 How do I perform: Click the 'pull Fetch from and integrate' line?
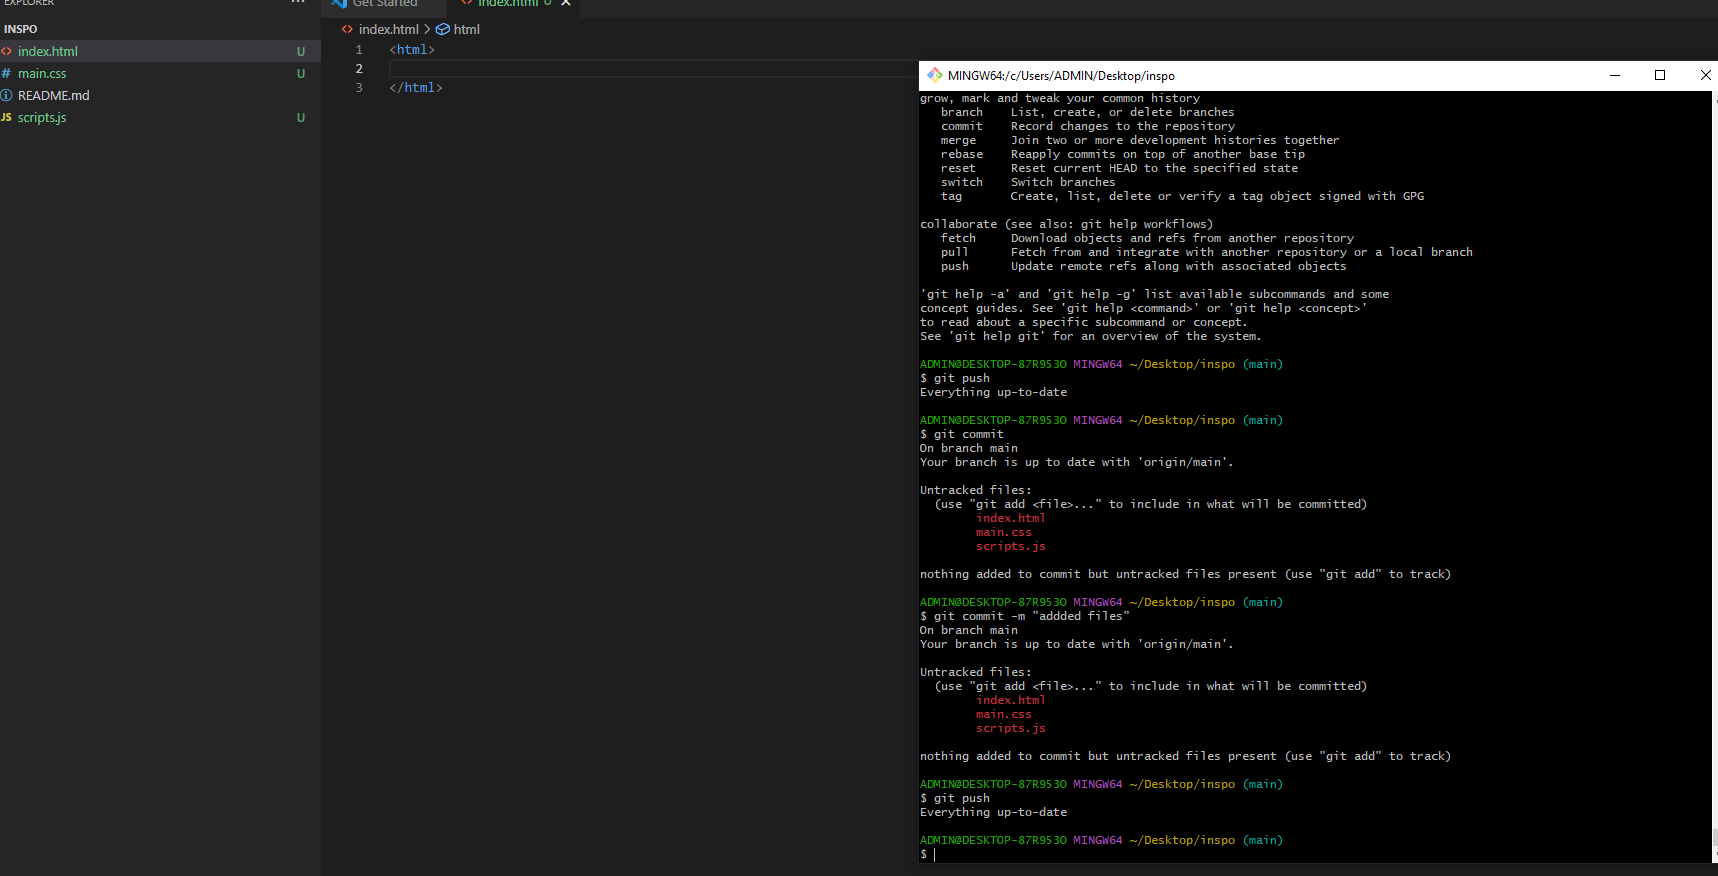point(1206,252)
